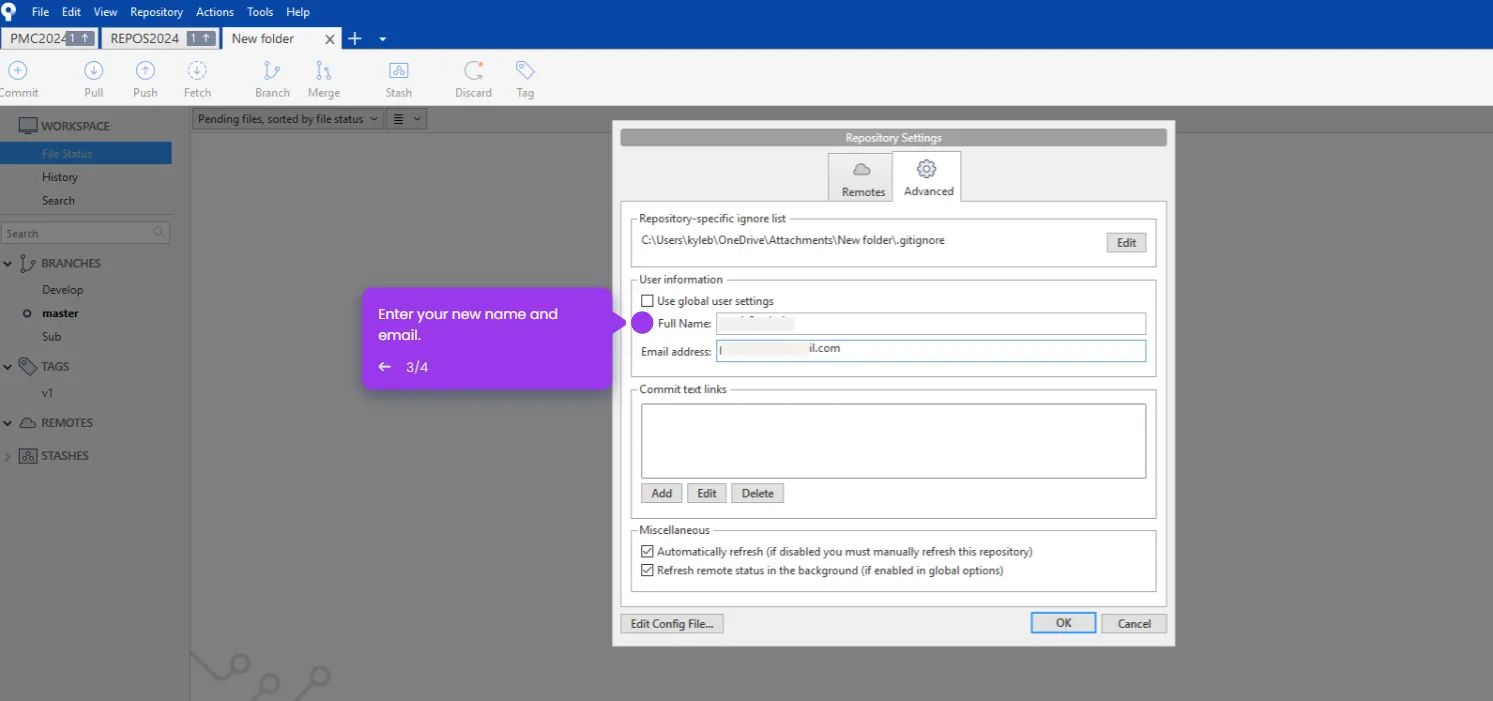
Task: Select the Develop branch
Action: pyautogui.click(x=63, y=290)
